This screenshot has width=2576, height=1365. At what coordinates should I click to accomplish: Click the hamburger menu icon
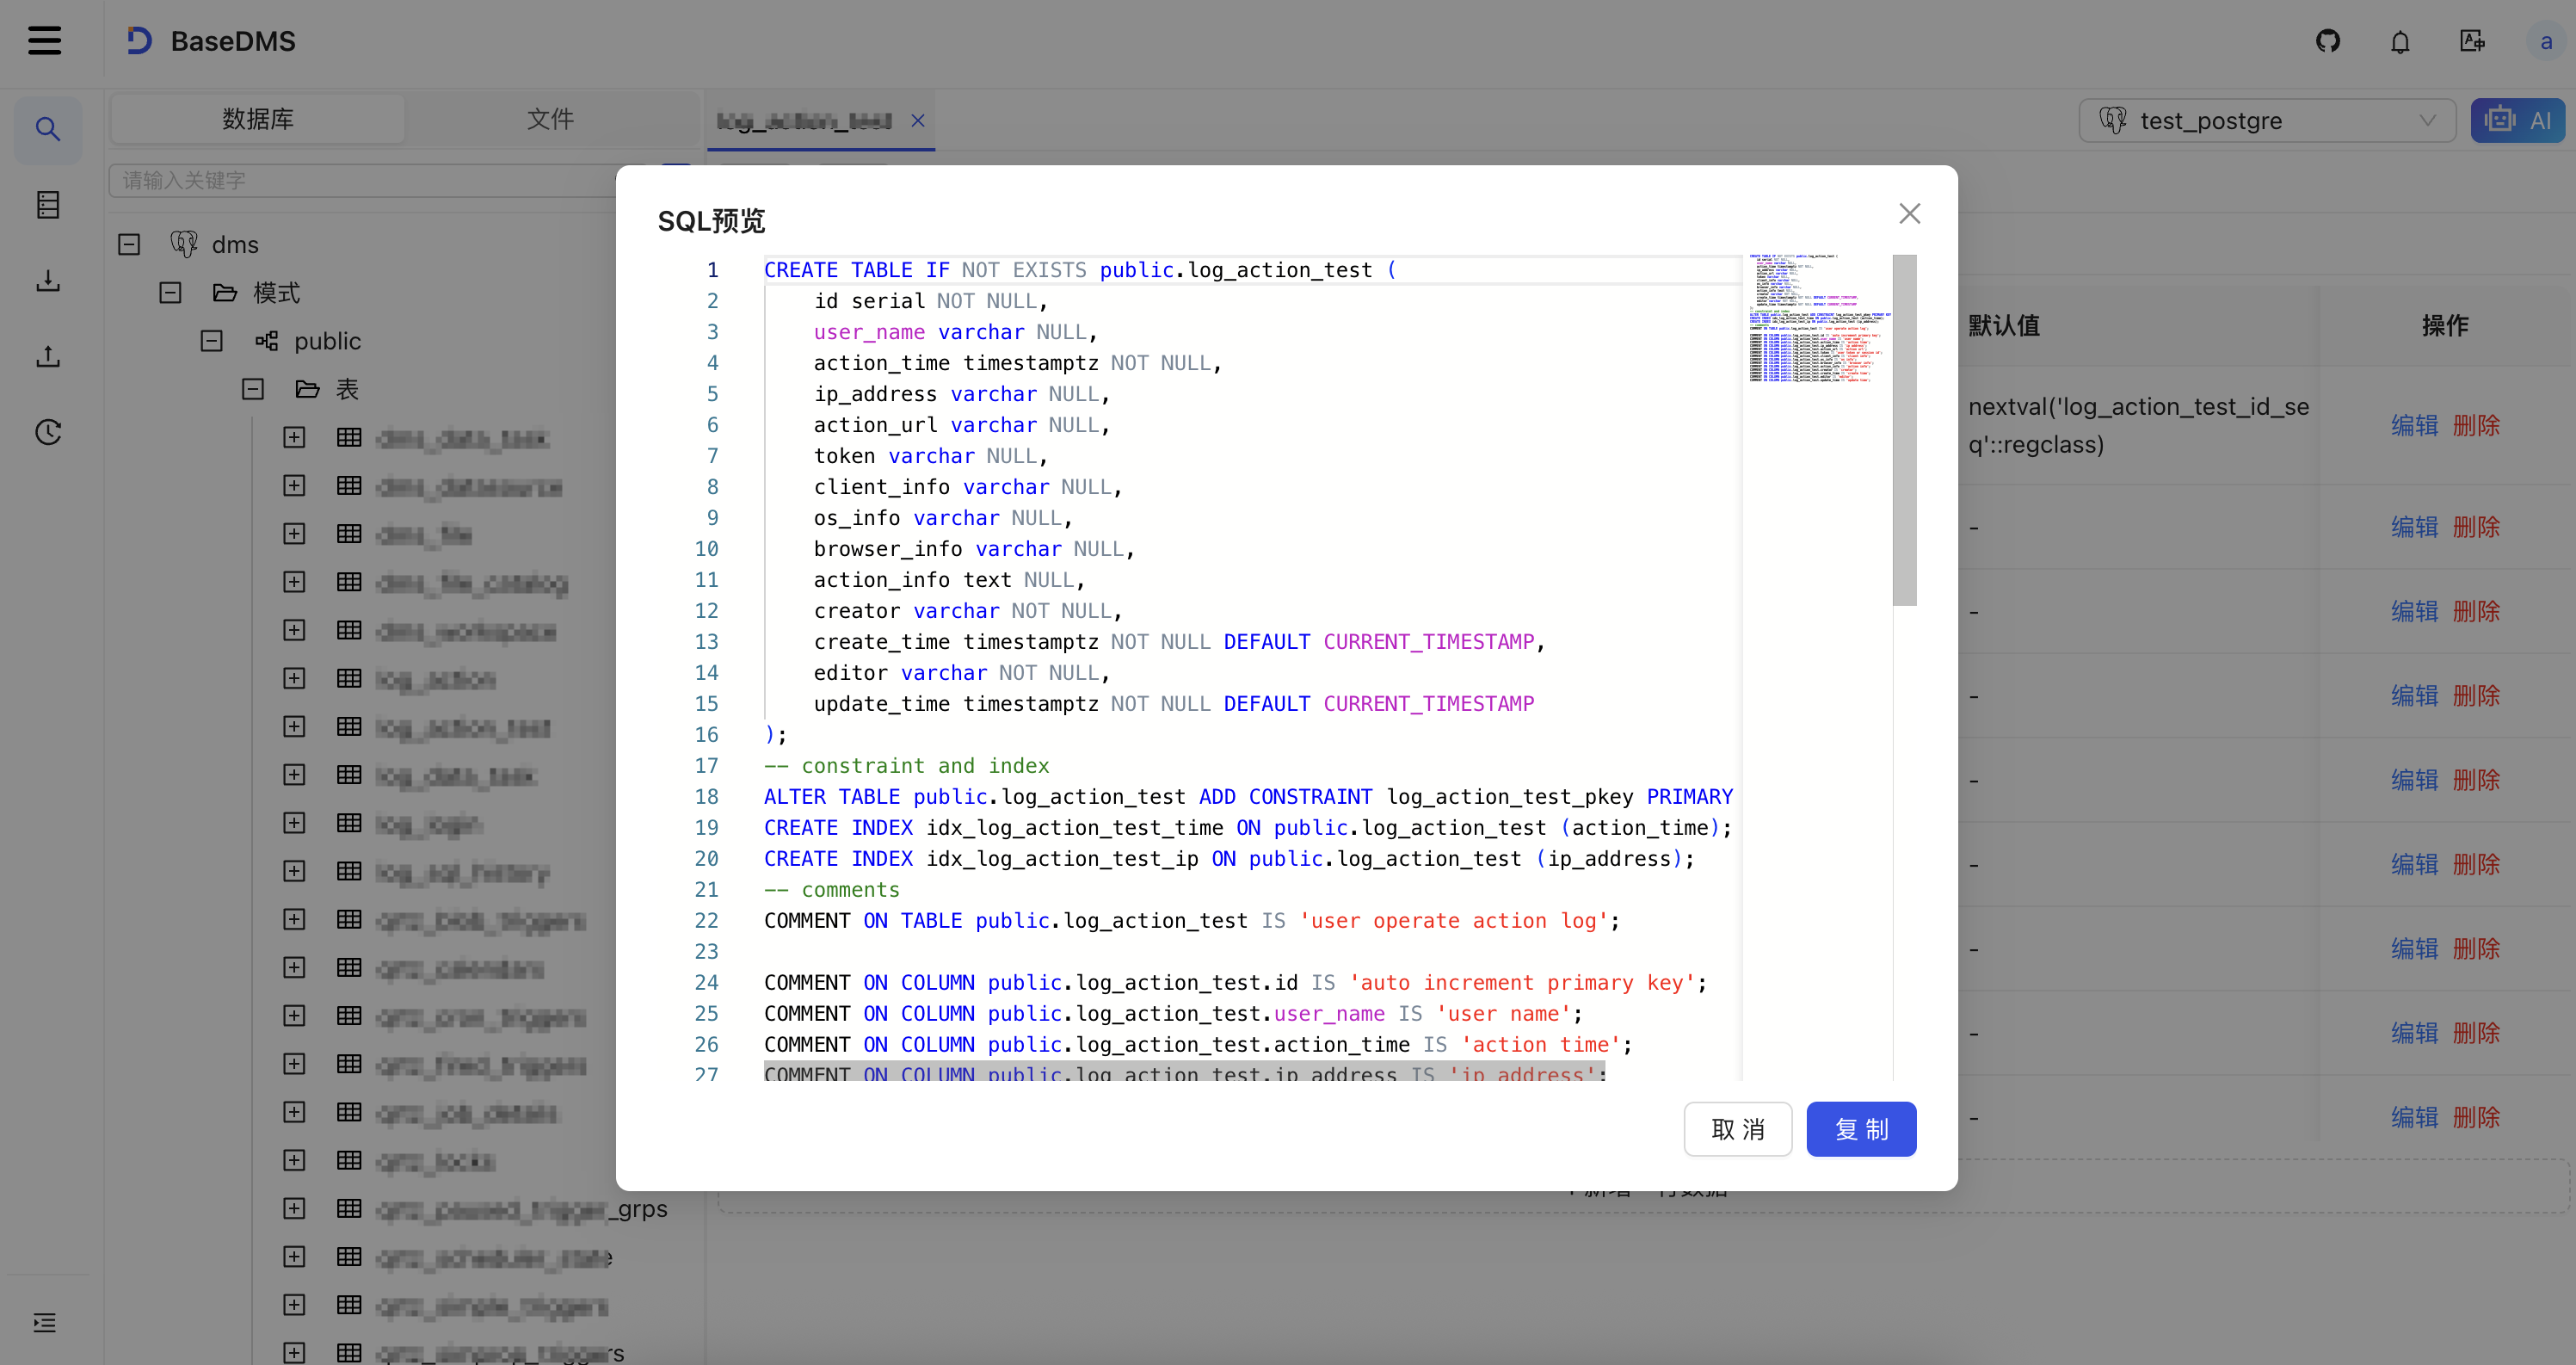pyautogui.click(x=44, y=41)
